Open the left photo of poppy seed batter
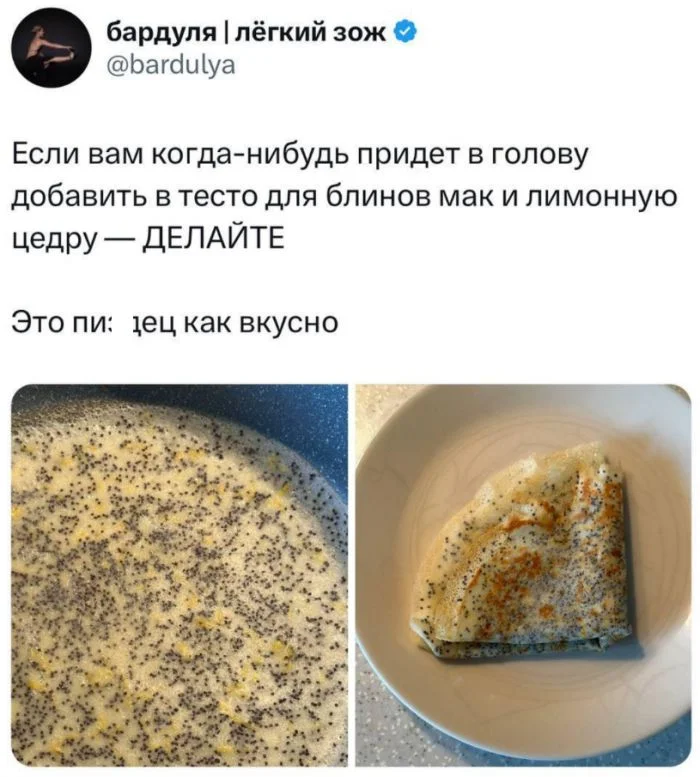Screen dimensions: 700x777 click(179, 575)
